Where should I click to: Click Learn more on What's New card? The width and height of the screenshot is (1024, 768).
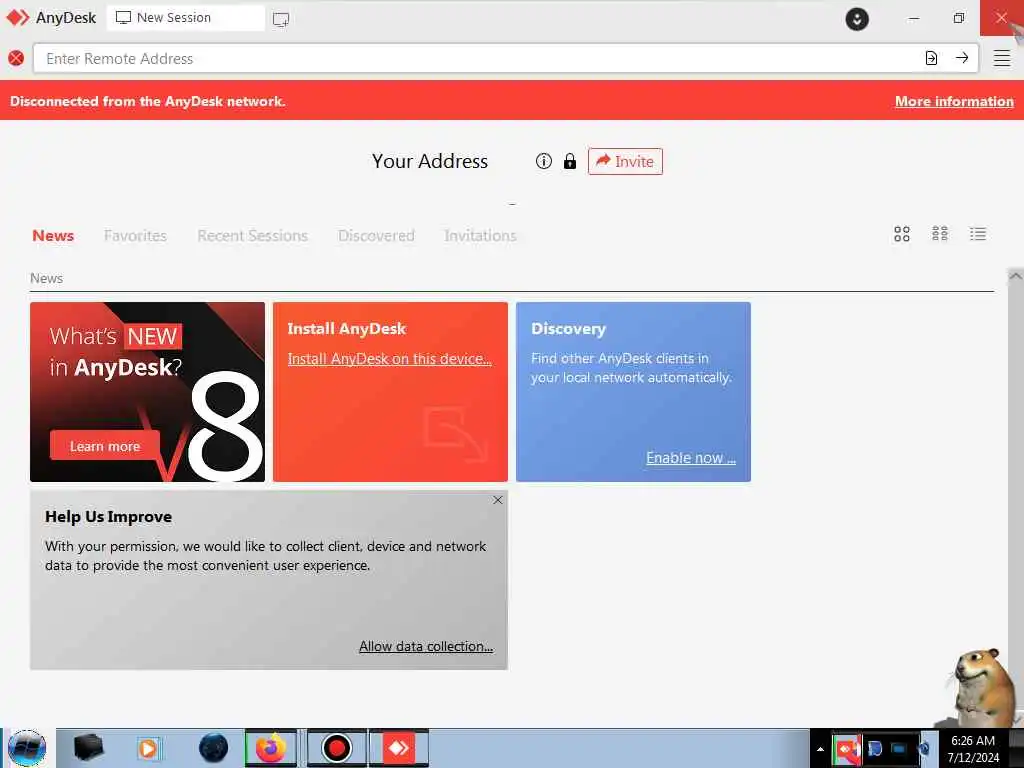pos(104,446)
